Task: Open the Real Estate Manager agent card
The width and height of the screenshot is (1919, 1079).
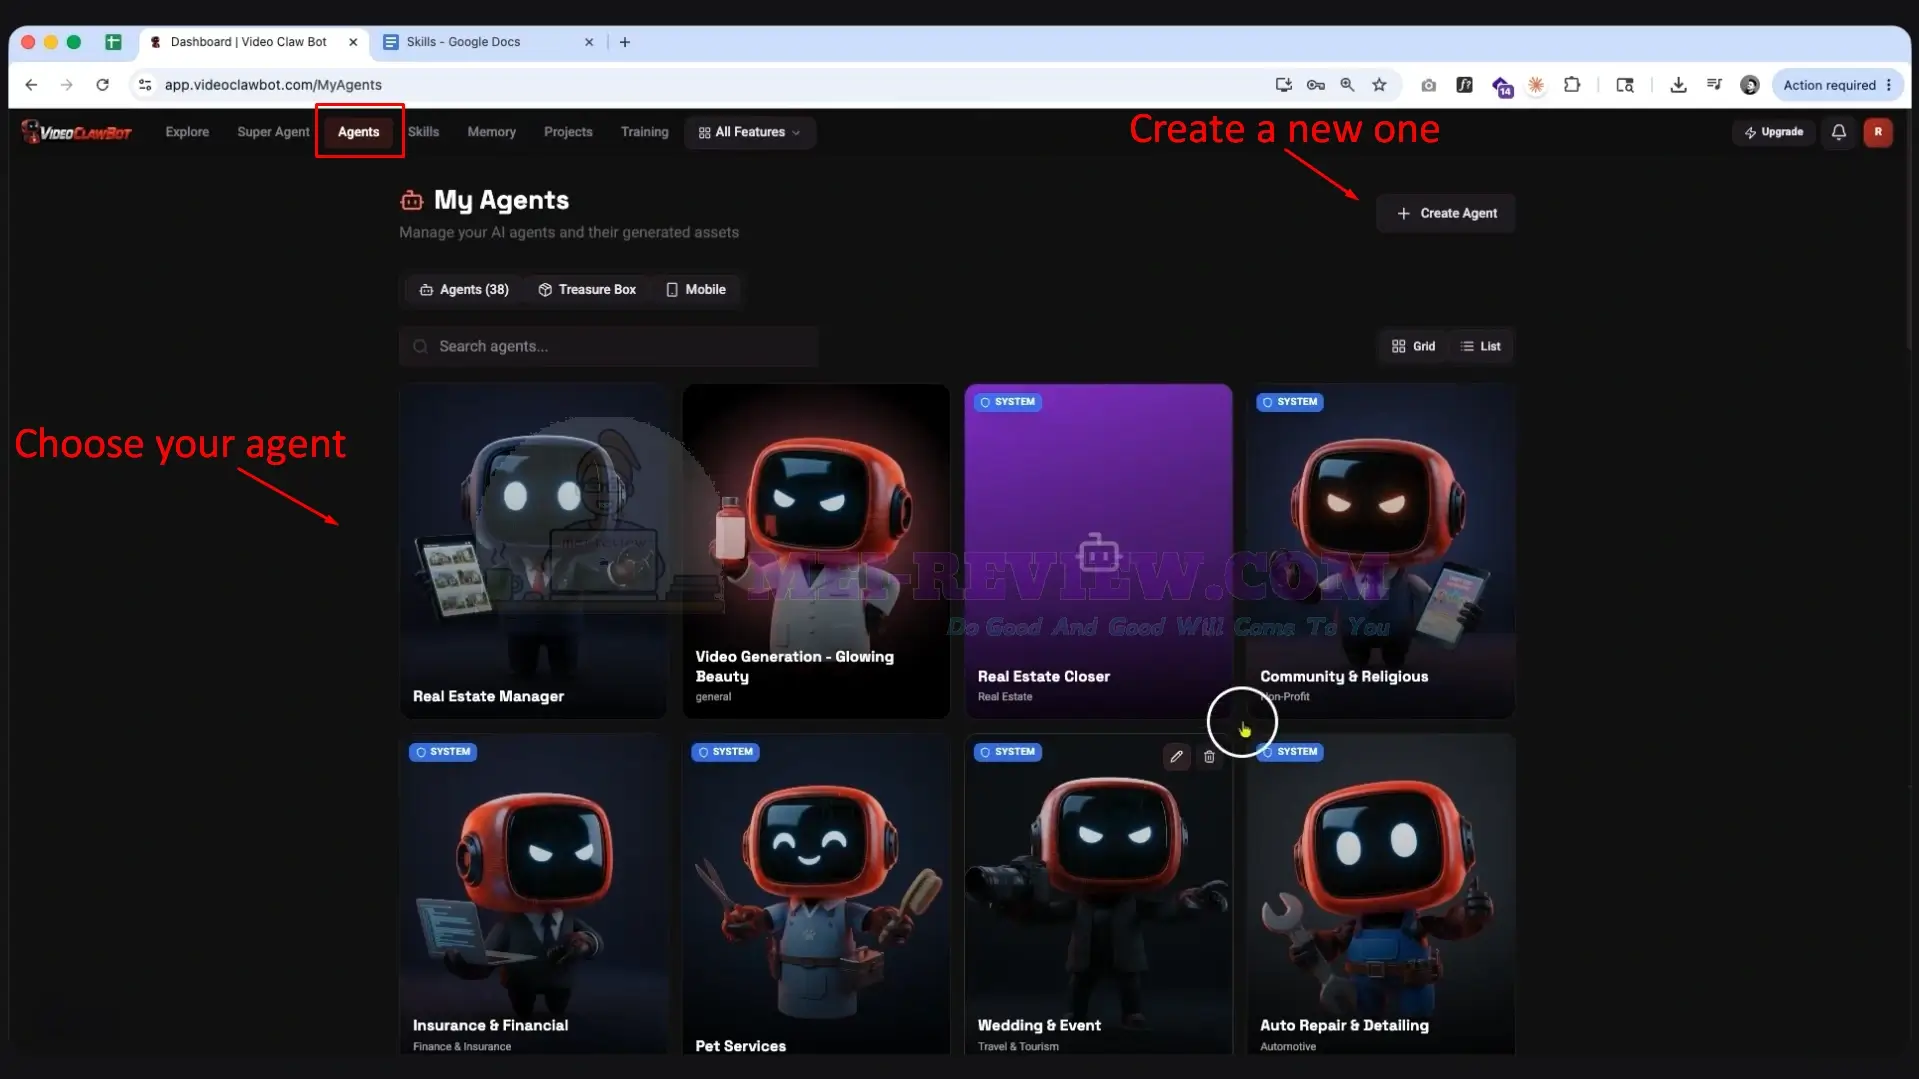Action: click(533, 551)
